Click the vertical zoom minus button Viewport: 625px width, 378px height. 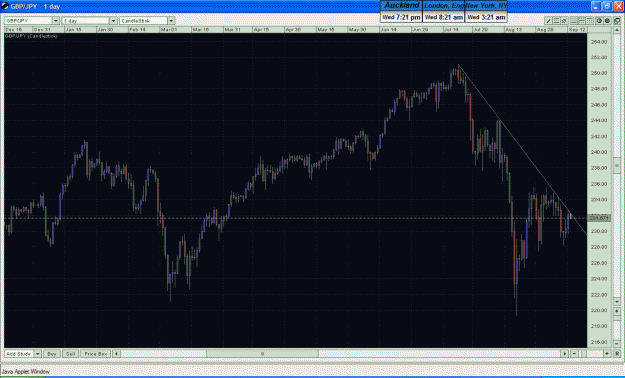point(617,343)
